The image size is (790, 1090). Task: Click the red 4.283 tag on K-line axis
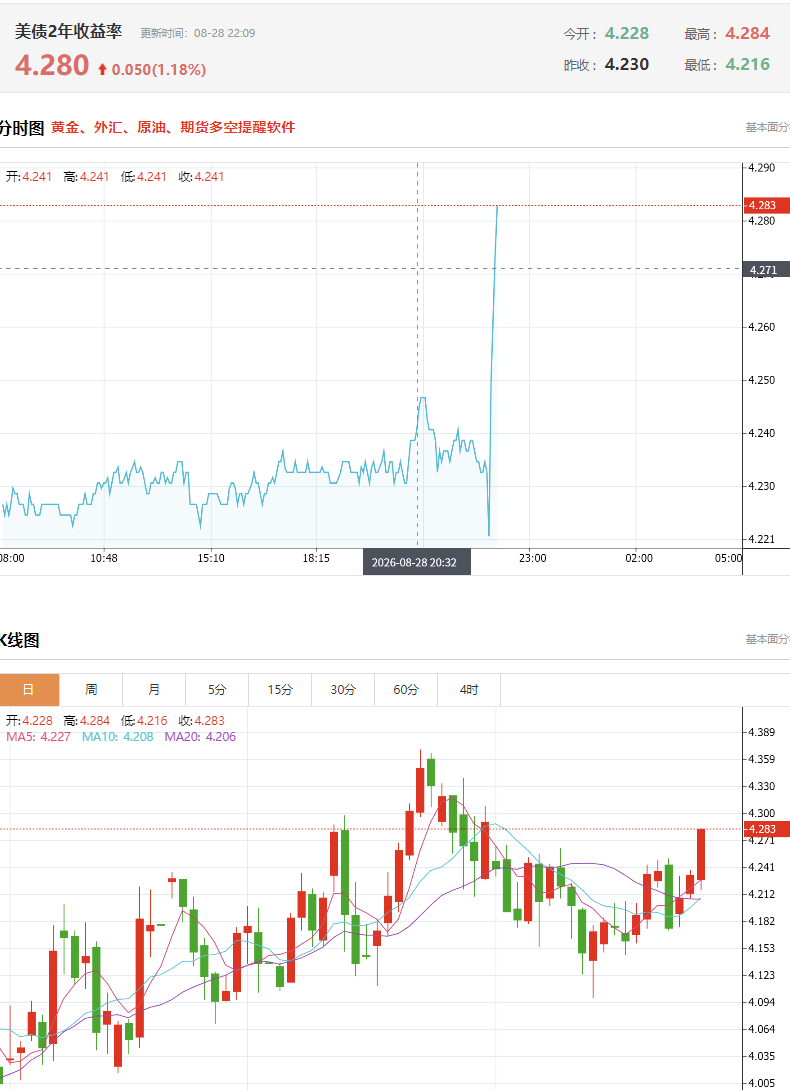pyautogui.click(x=766, y=829)
